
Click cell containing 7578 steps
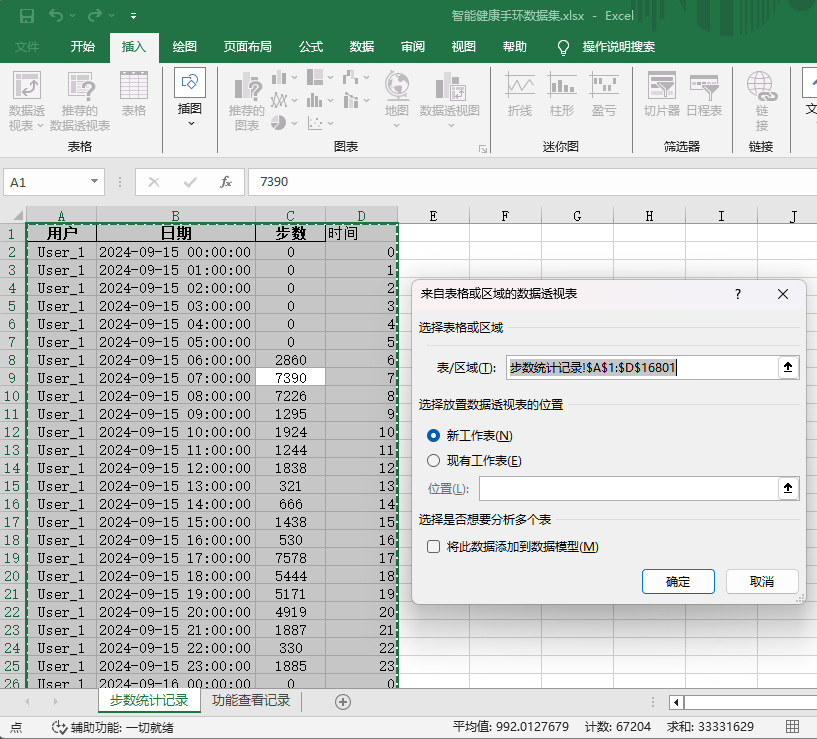pyautogui.click(x=290, y=558)
